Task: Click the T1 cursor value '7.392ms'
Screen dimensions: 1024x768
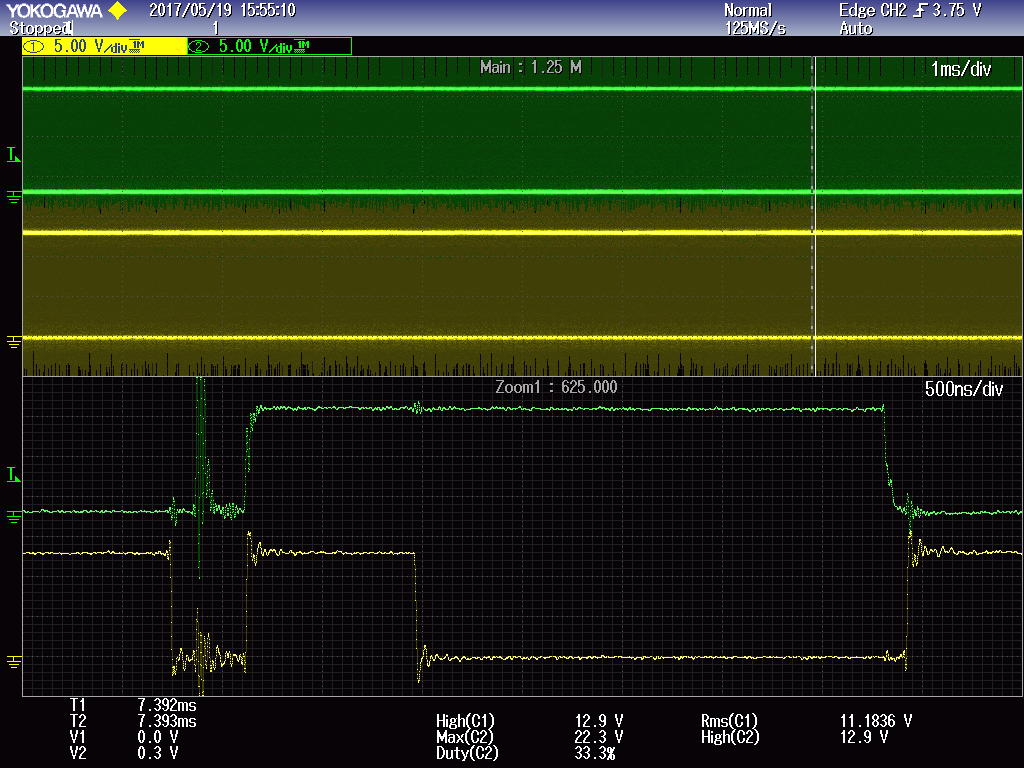Action: pos(167,705)
